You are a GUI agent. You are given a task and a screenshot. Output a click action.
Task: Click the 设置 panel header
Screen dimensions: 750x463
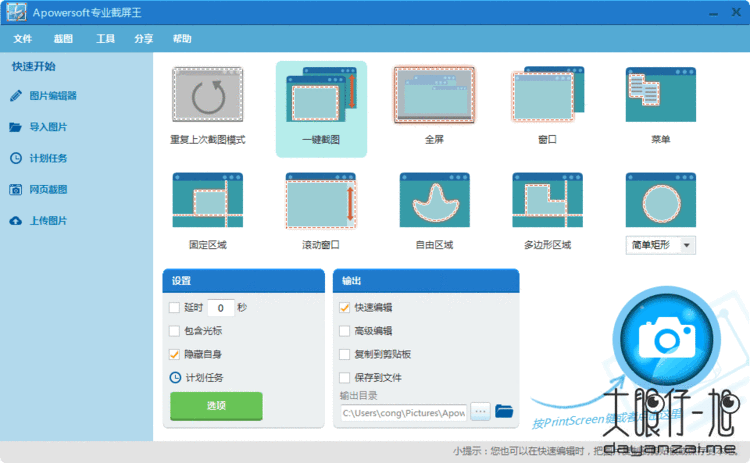(x=243, y=281)
